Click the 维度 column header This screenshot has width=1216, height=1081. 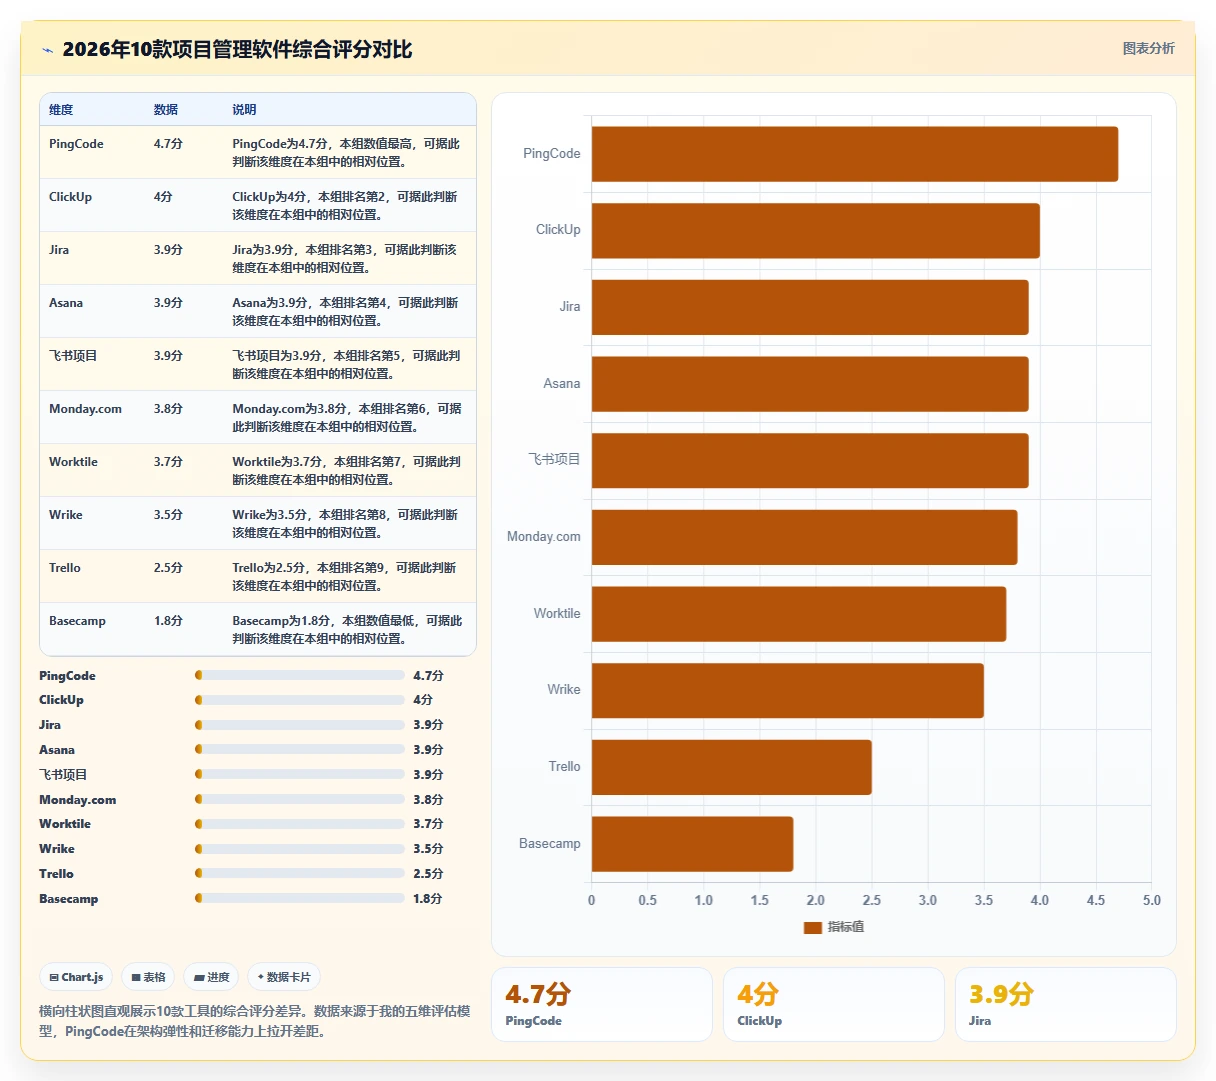(61, 110)
